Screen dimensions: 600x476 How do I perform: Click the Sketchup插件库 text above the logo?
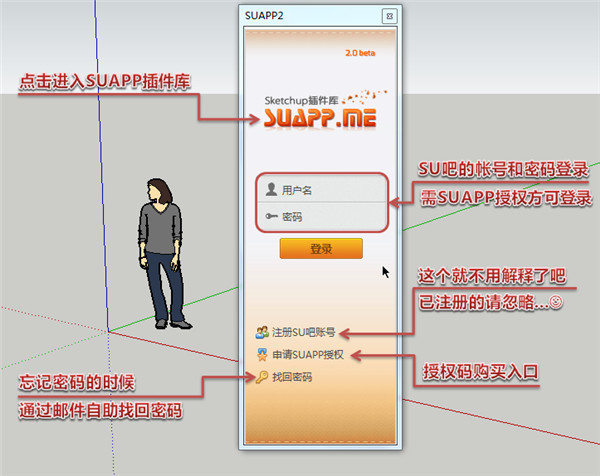pyautogui.click(x=302, y=101)
